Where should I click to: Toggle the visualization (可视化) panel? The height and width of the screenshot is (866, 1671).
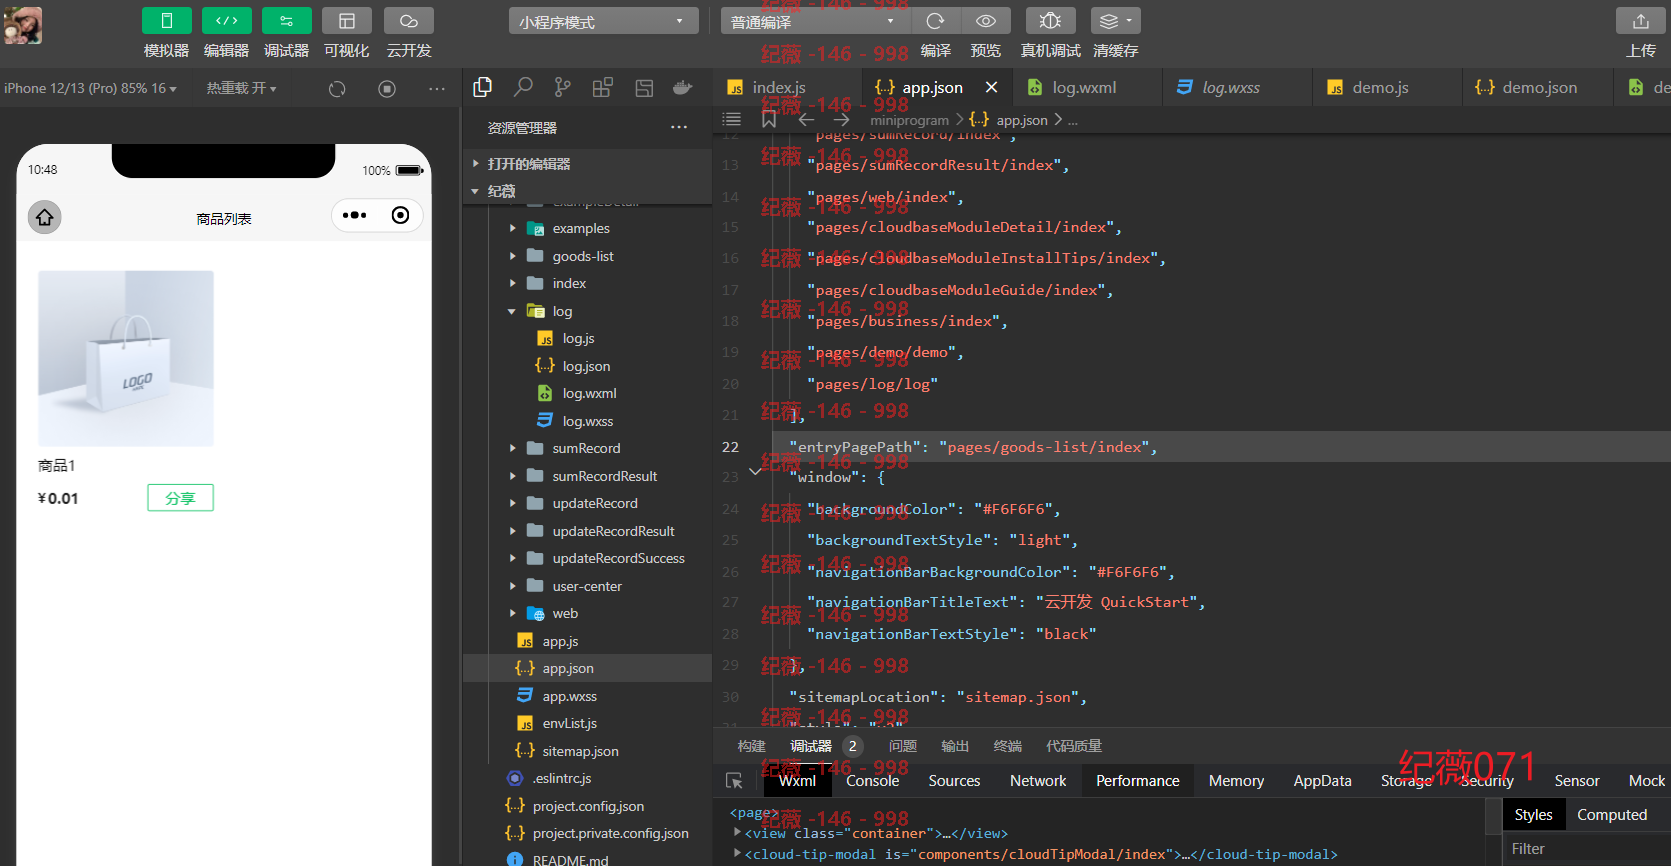click(x=347, y=21)
